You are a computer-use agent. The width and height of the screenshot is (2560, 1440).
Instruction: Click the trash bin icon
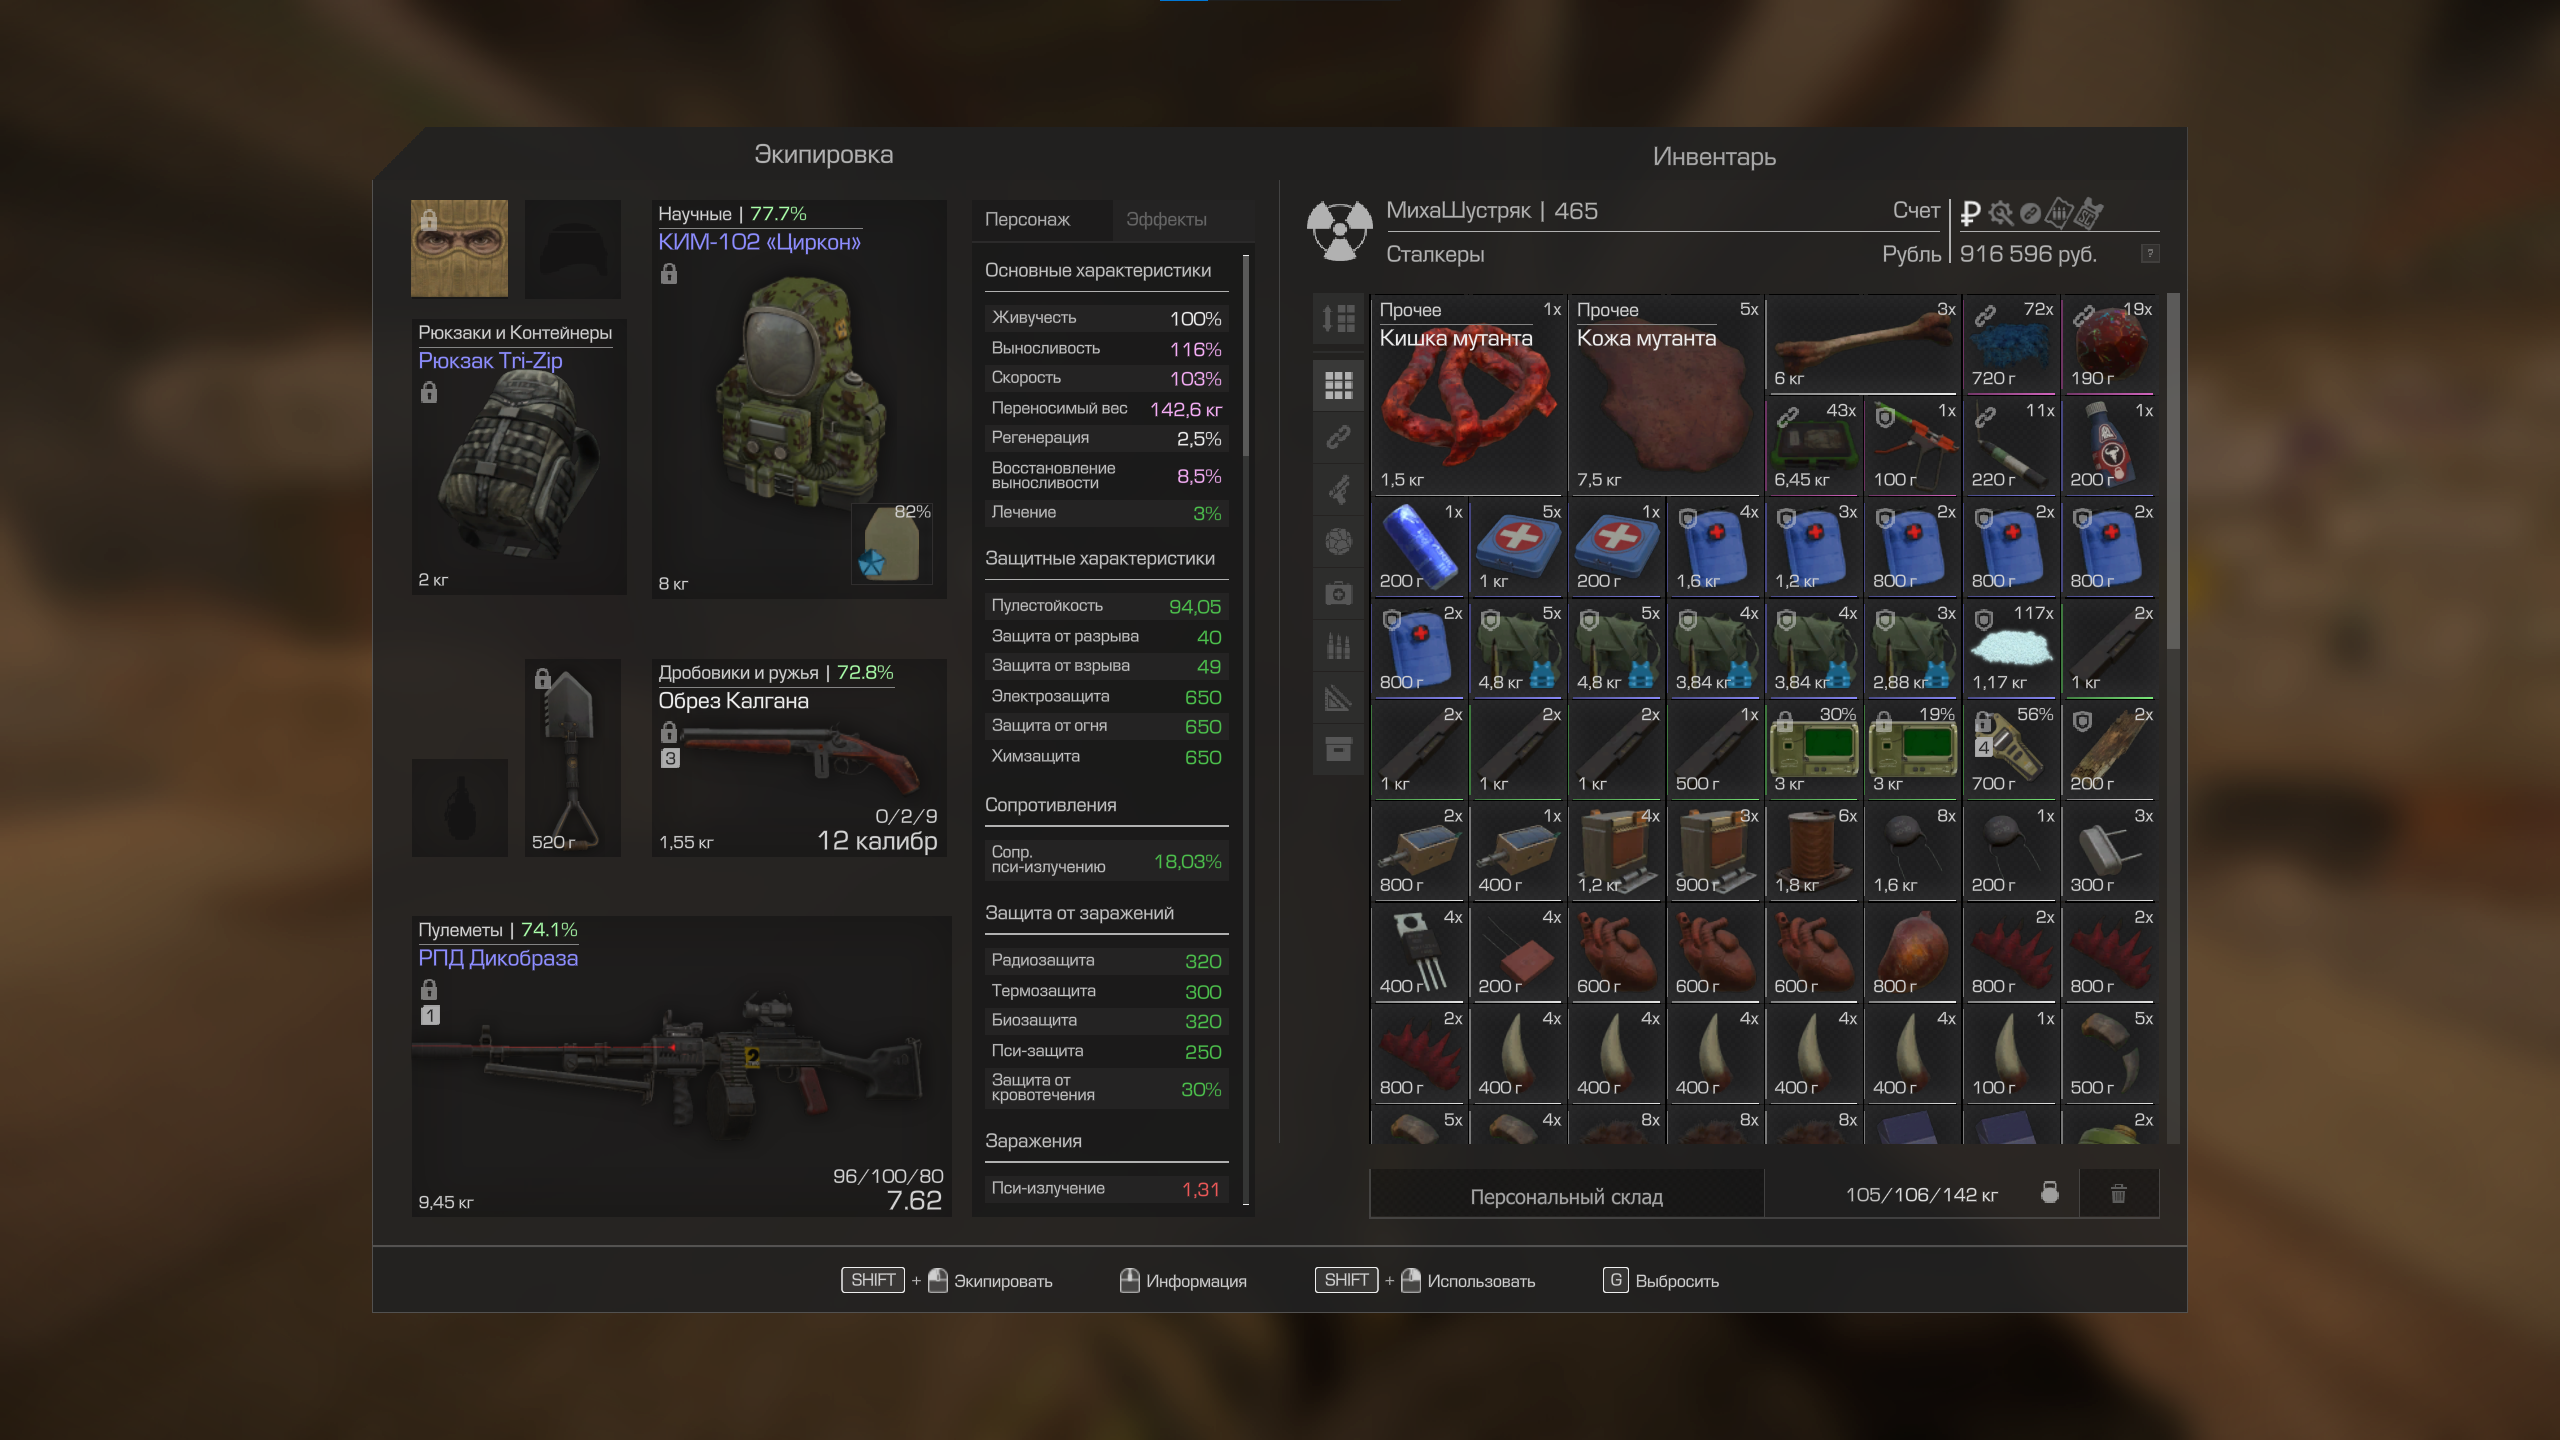click(x=2118, y=1194)
